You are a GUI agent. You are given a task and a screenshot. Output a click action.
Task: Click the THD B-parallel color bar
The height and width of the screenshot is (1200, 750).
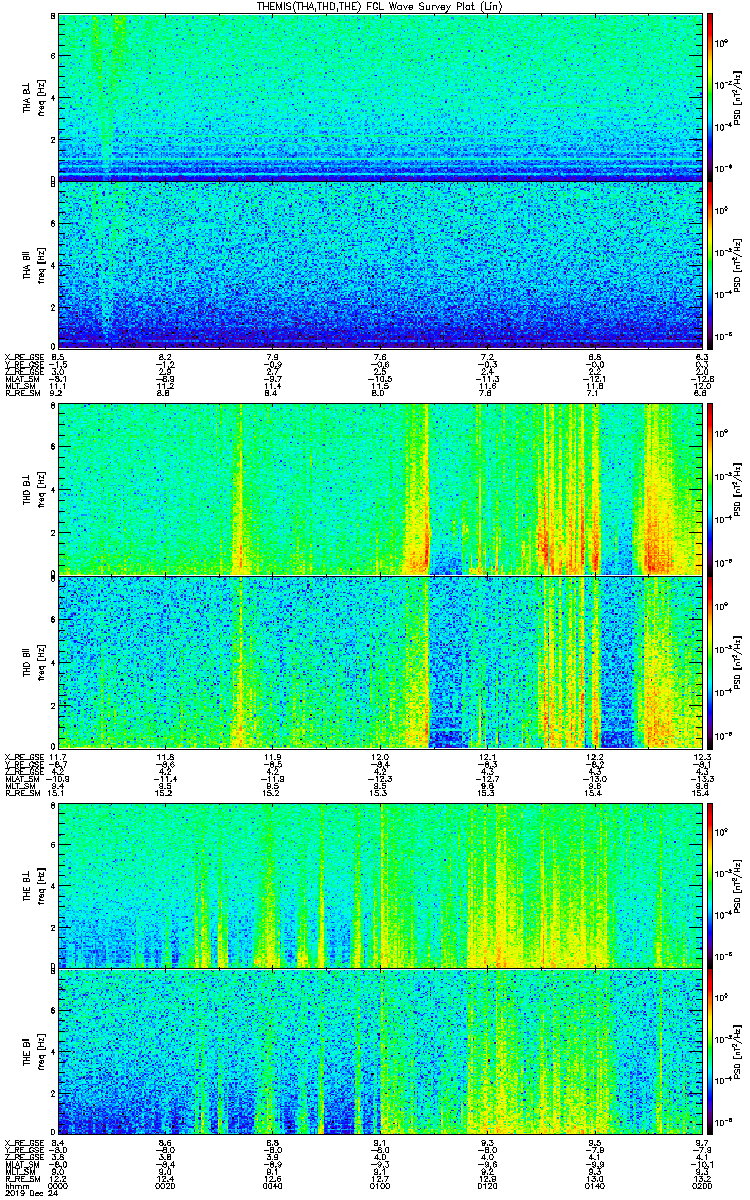coord(711,661)
